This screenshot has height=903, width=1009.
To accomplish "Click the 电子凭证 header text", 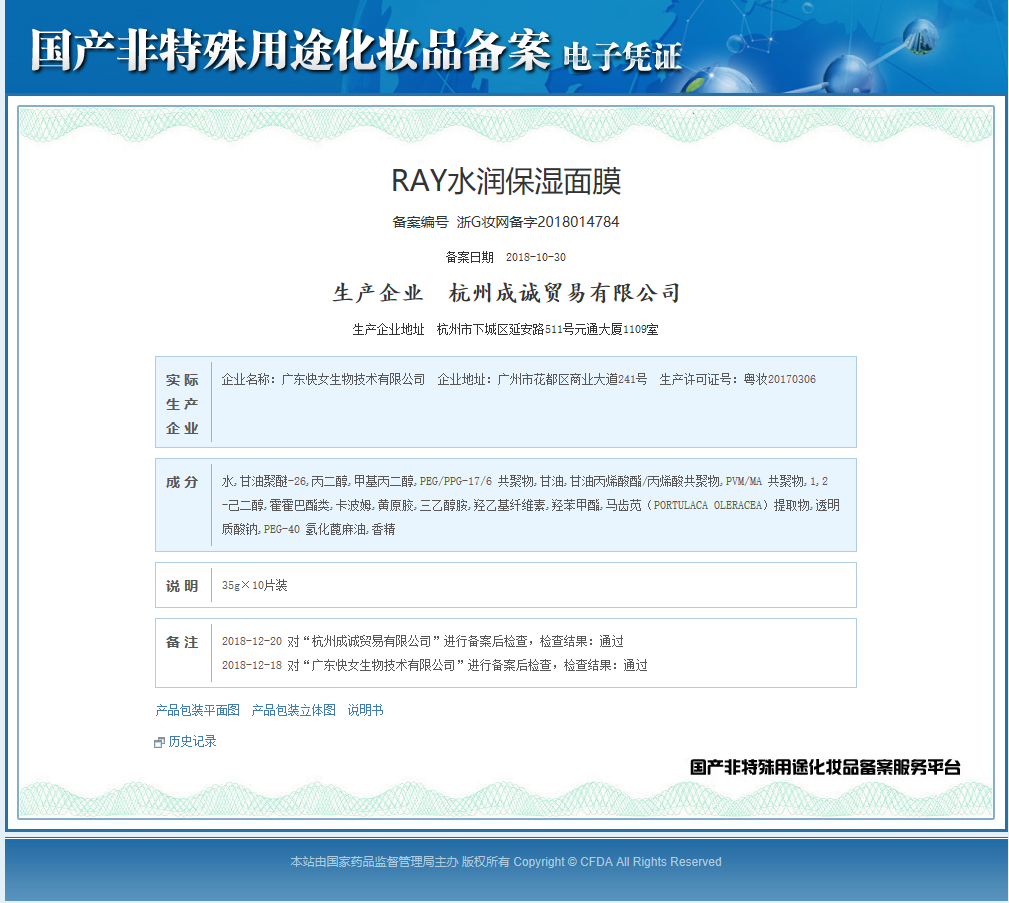I will (622, 57).
